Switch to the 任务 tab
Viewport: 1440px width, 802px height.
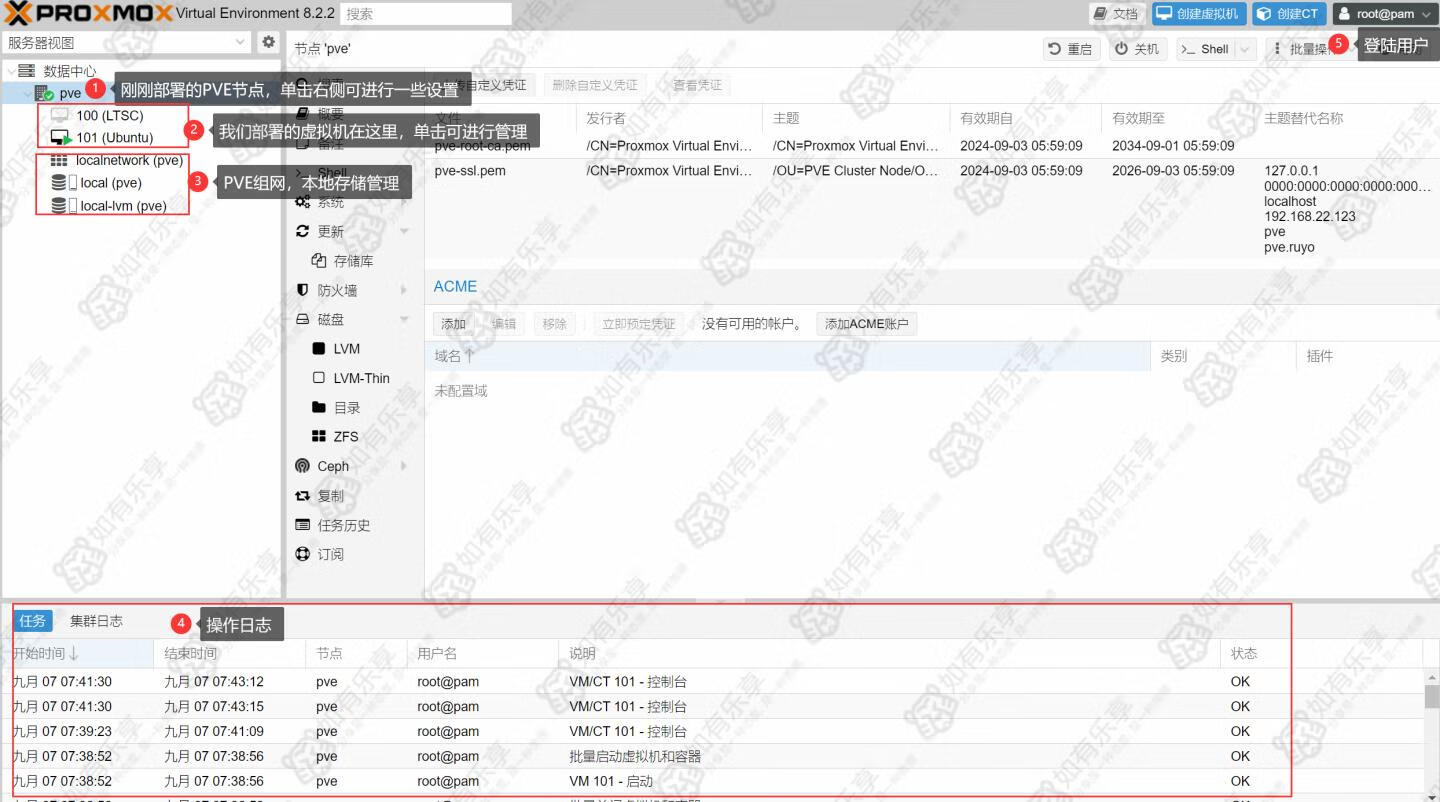33,621
